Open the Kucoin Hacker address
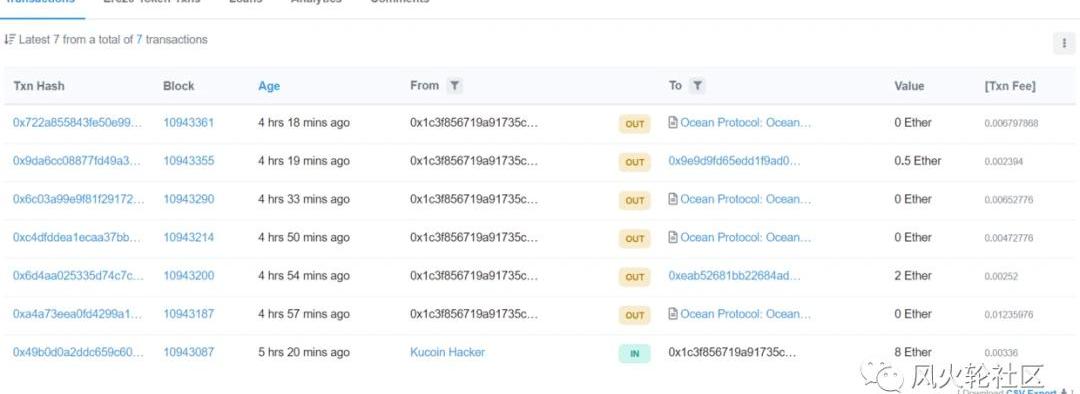Screen dimensions: 1080x394 click(x=447, y=352)
